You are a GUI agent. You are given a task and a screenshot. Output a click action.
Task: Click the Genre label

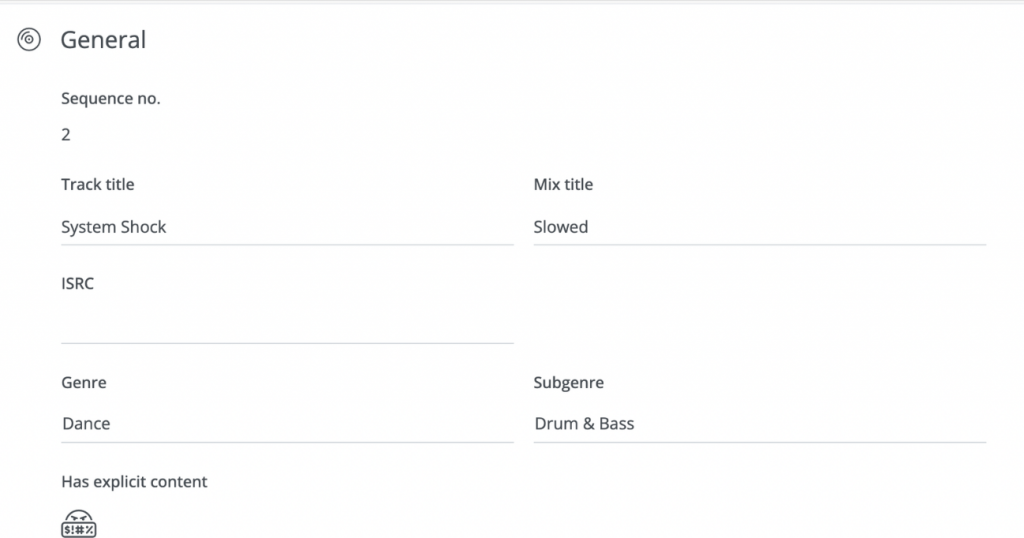(x=84, y=383)
